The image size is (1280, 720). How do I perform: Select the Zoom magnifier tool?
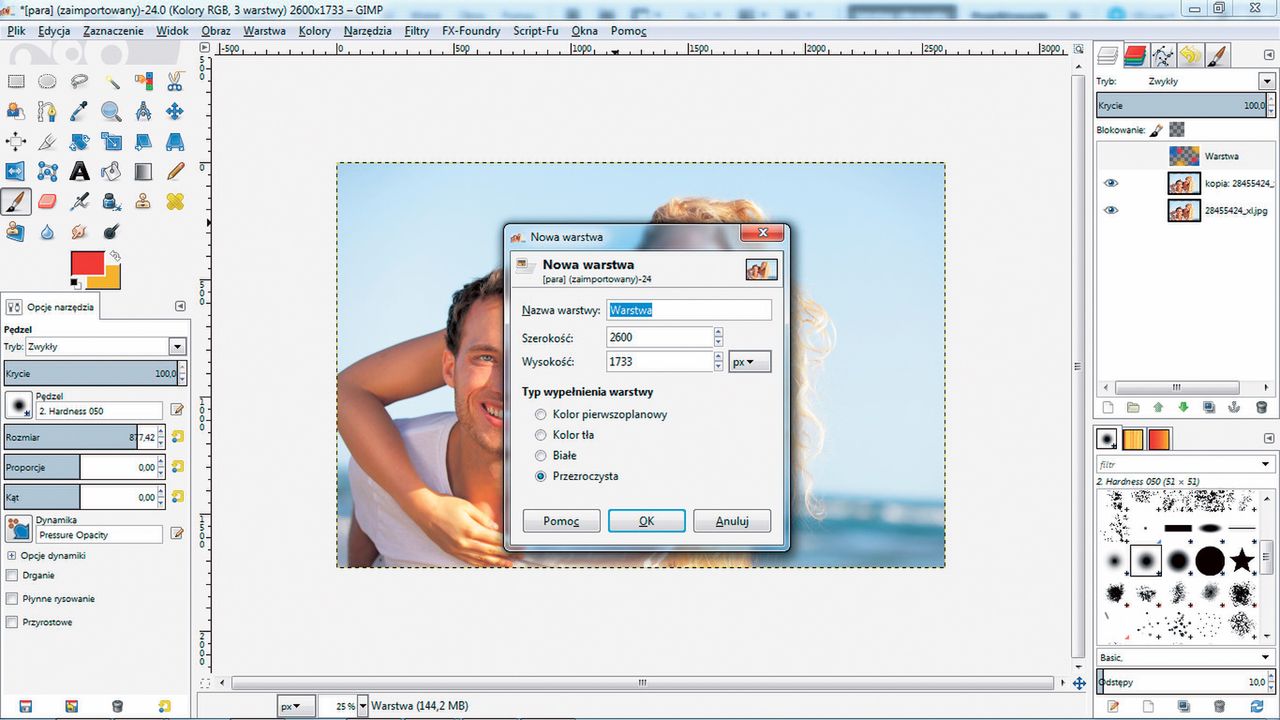pos(111,111)
